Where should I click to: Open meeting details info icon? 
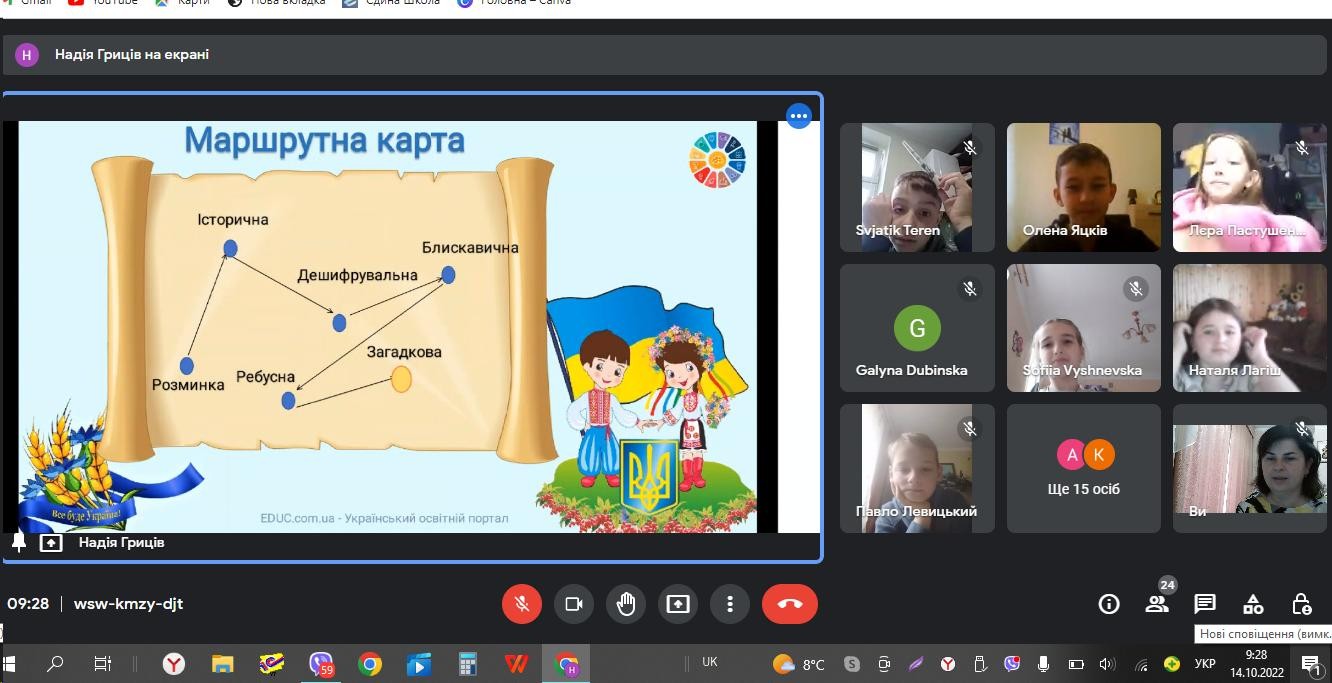point(1108,604)
